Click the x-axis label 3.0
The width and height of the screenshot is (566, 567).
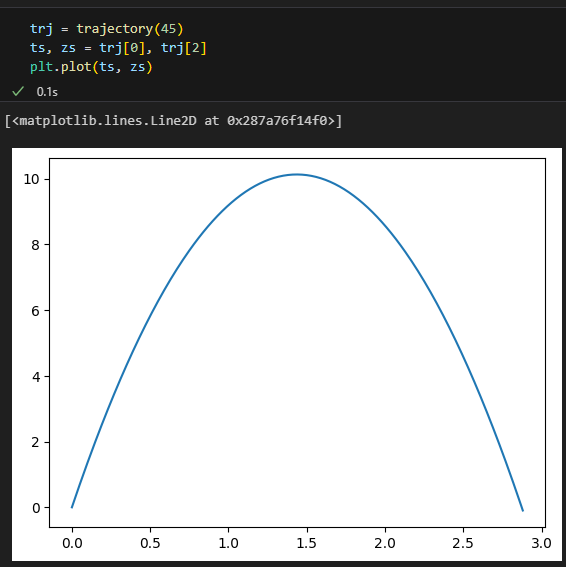(x=541, y=543)
